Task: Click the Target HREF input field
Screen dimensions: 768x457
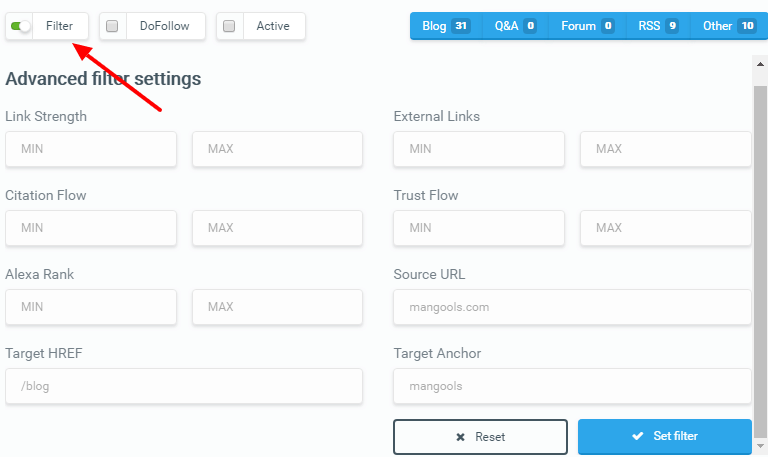Action: [x=184, y=386]
